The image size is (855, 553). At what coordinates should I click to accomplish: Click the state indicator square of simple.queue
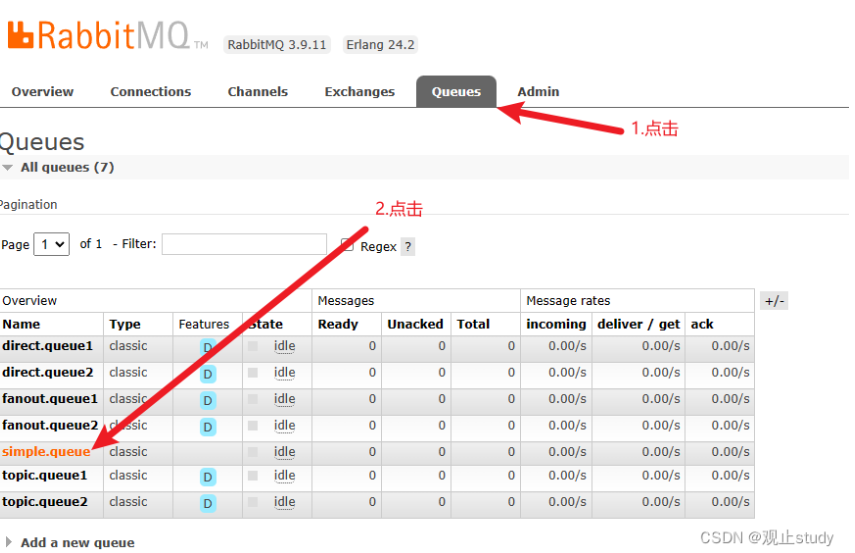click(253, 452)
